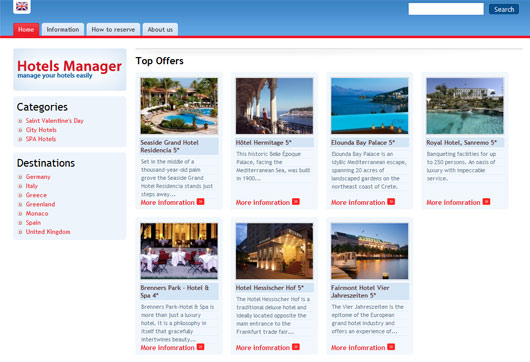Expand the United Kingdom destination bullet
The width and height of the screenshot is (530, 362).
20,232
